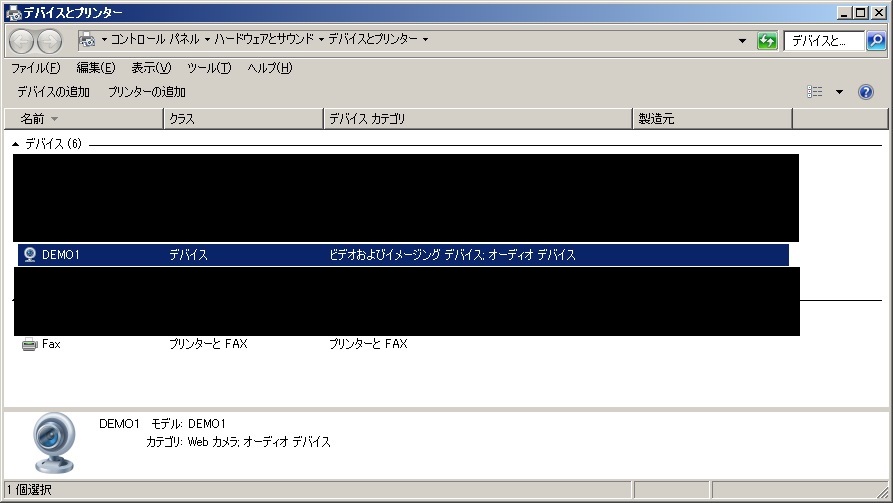The height and width of the screenshot is (503, 893).
Task: Sort by 製造元 column header
Action: pyautogui.click(x=712, y=119)
